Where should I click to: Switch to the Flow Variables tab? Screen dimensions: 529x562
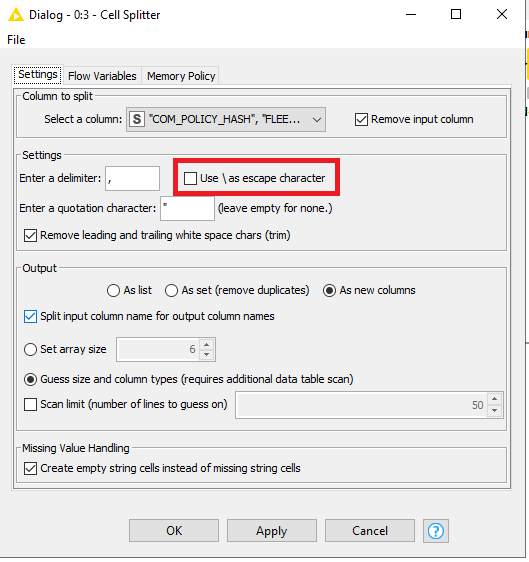point(102,76)
